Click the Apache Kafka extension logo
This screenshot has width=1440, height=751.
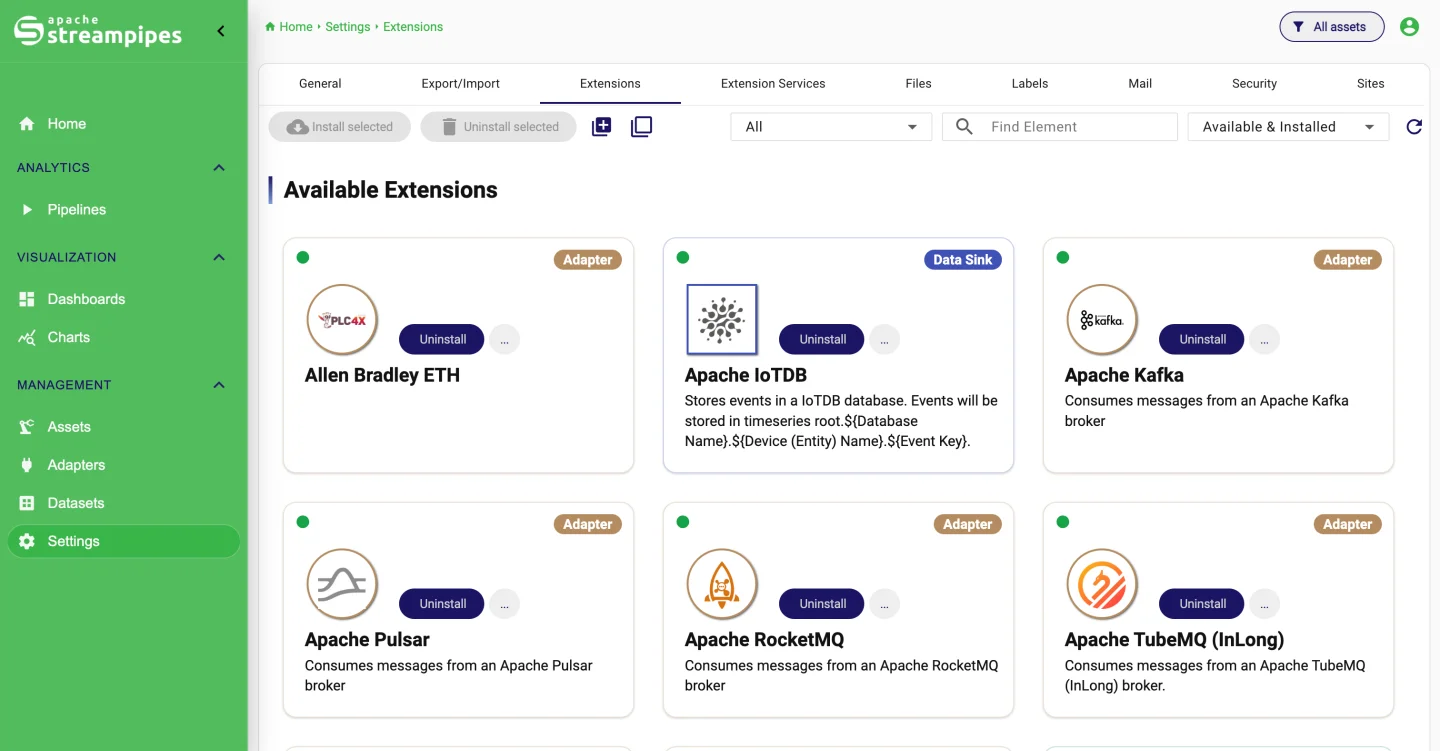(1102, 320)
